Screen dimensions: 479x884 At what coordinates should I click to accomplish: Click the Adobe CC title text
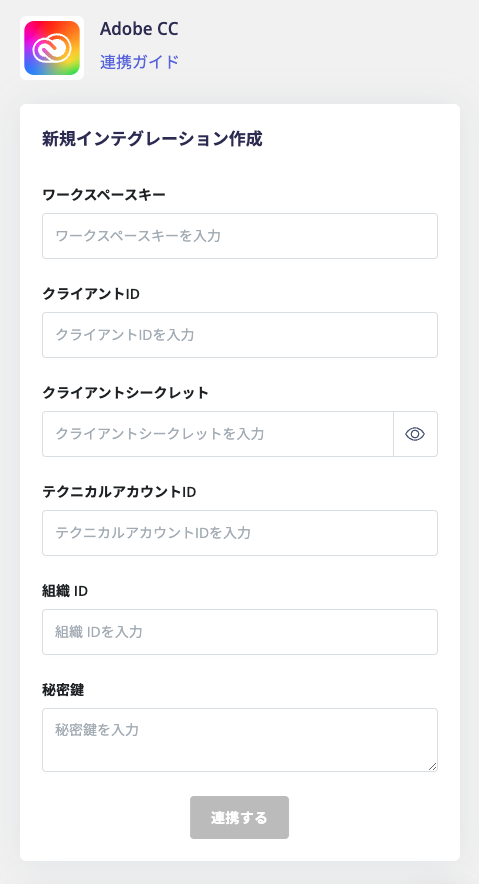(x=139, y=29)
